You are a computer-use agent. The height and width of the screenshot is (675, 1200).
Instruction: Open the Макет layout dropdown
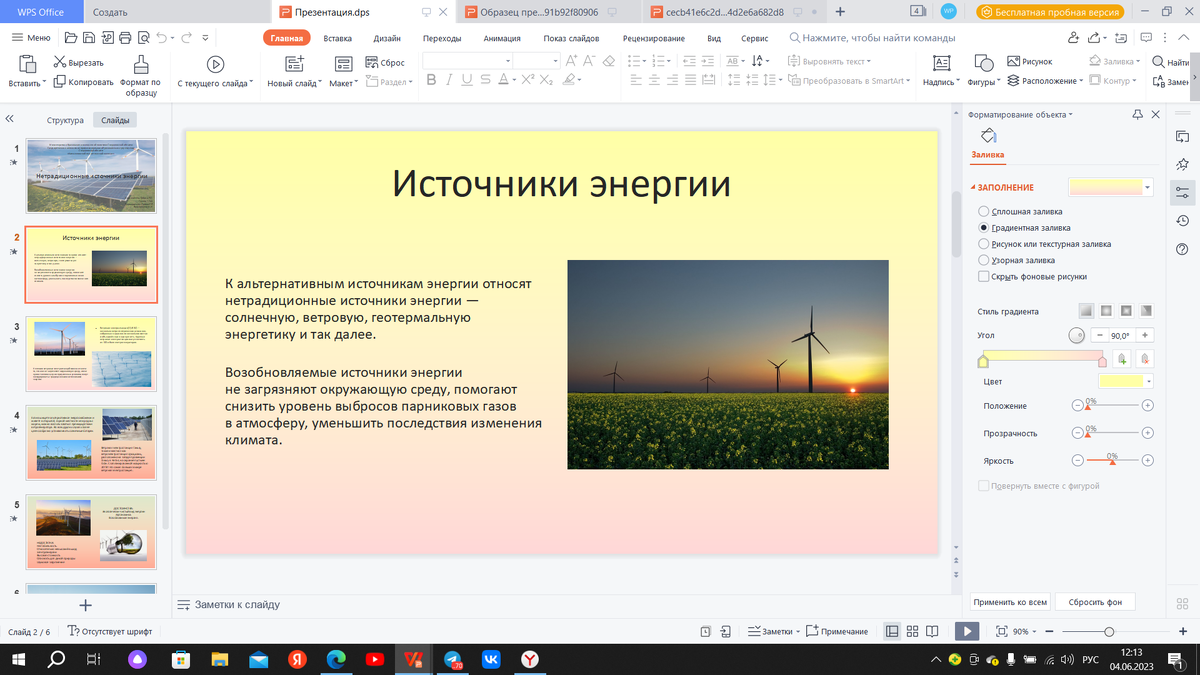coord(345,83)
